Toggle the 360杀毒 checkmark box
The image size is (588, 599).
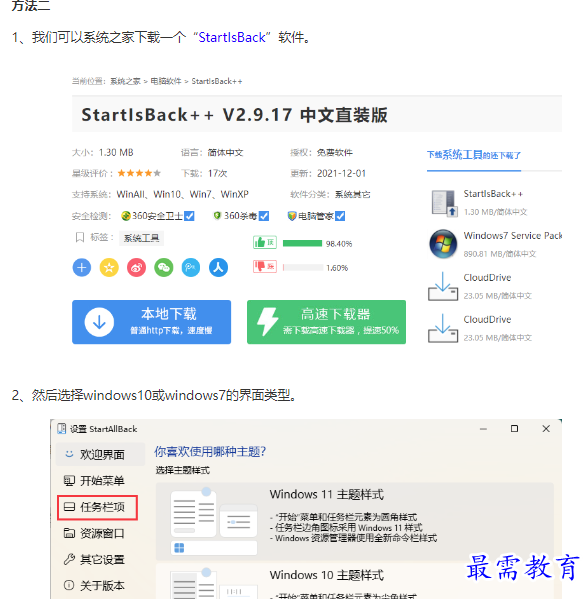(264, 216)
